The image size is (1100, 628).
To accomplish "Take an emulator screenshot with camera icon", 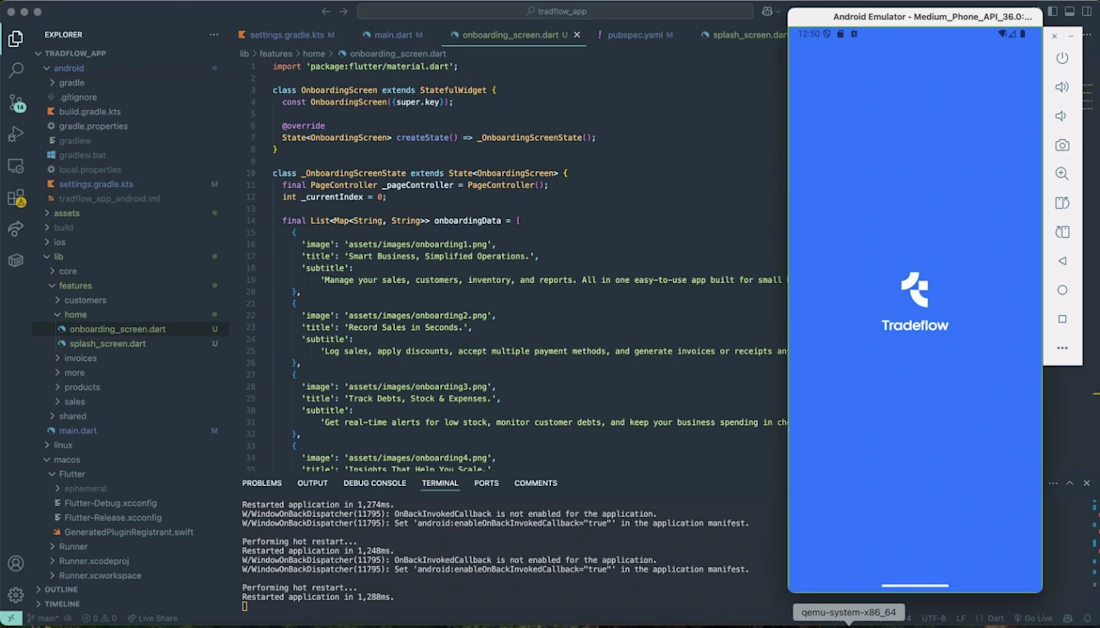I will click(x=1062, y=145).
